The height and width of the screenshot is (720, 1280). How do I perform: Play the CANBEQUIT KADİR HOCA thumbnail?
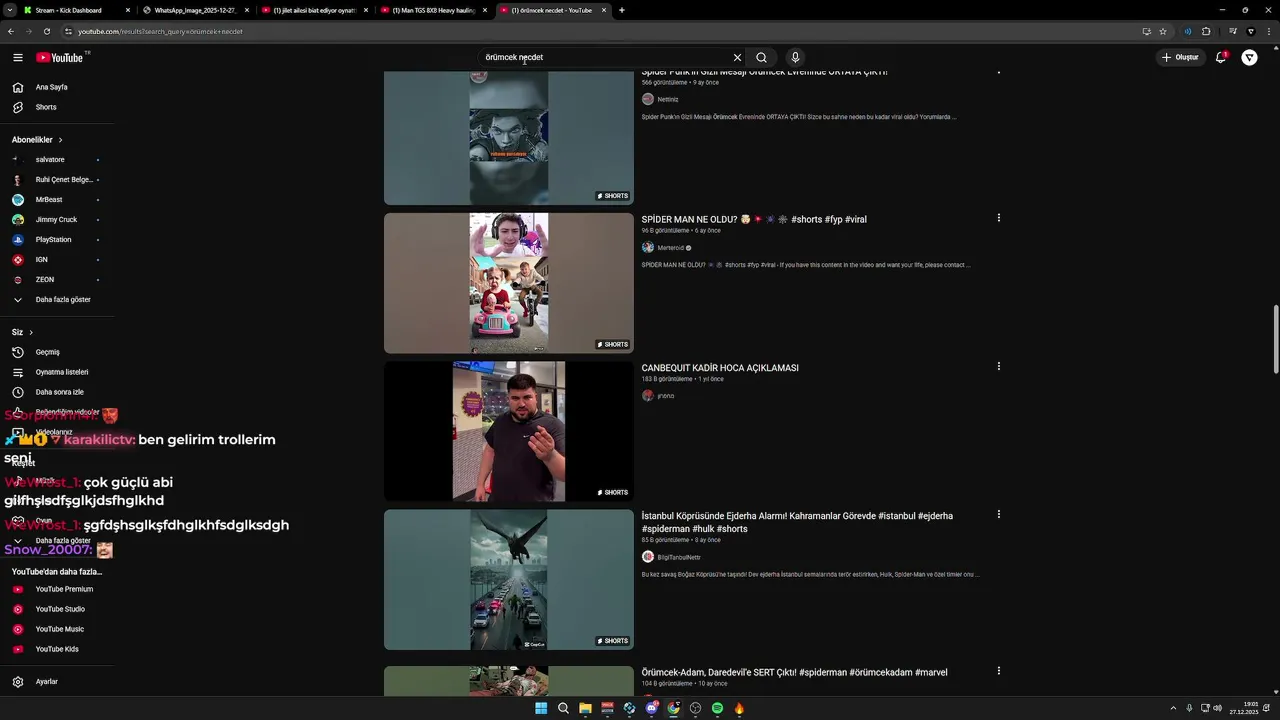(x=509, y=431)
